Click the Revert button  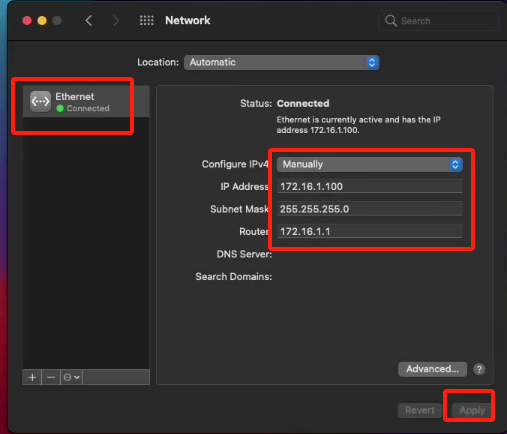pos(420,410)
